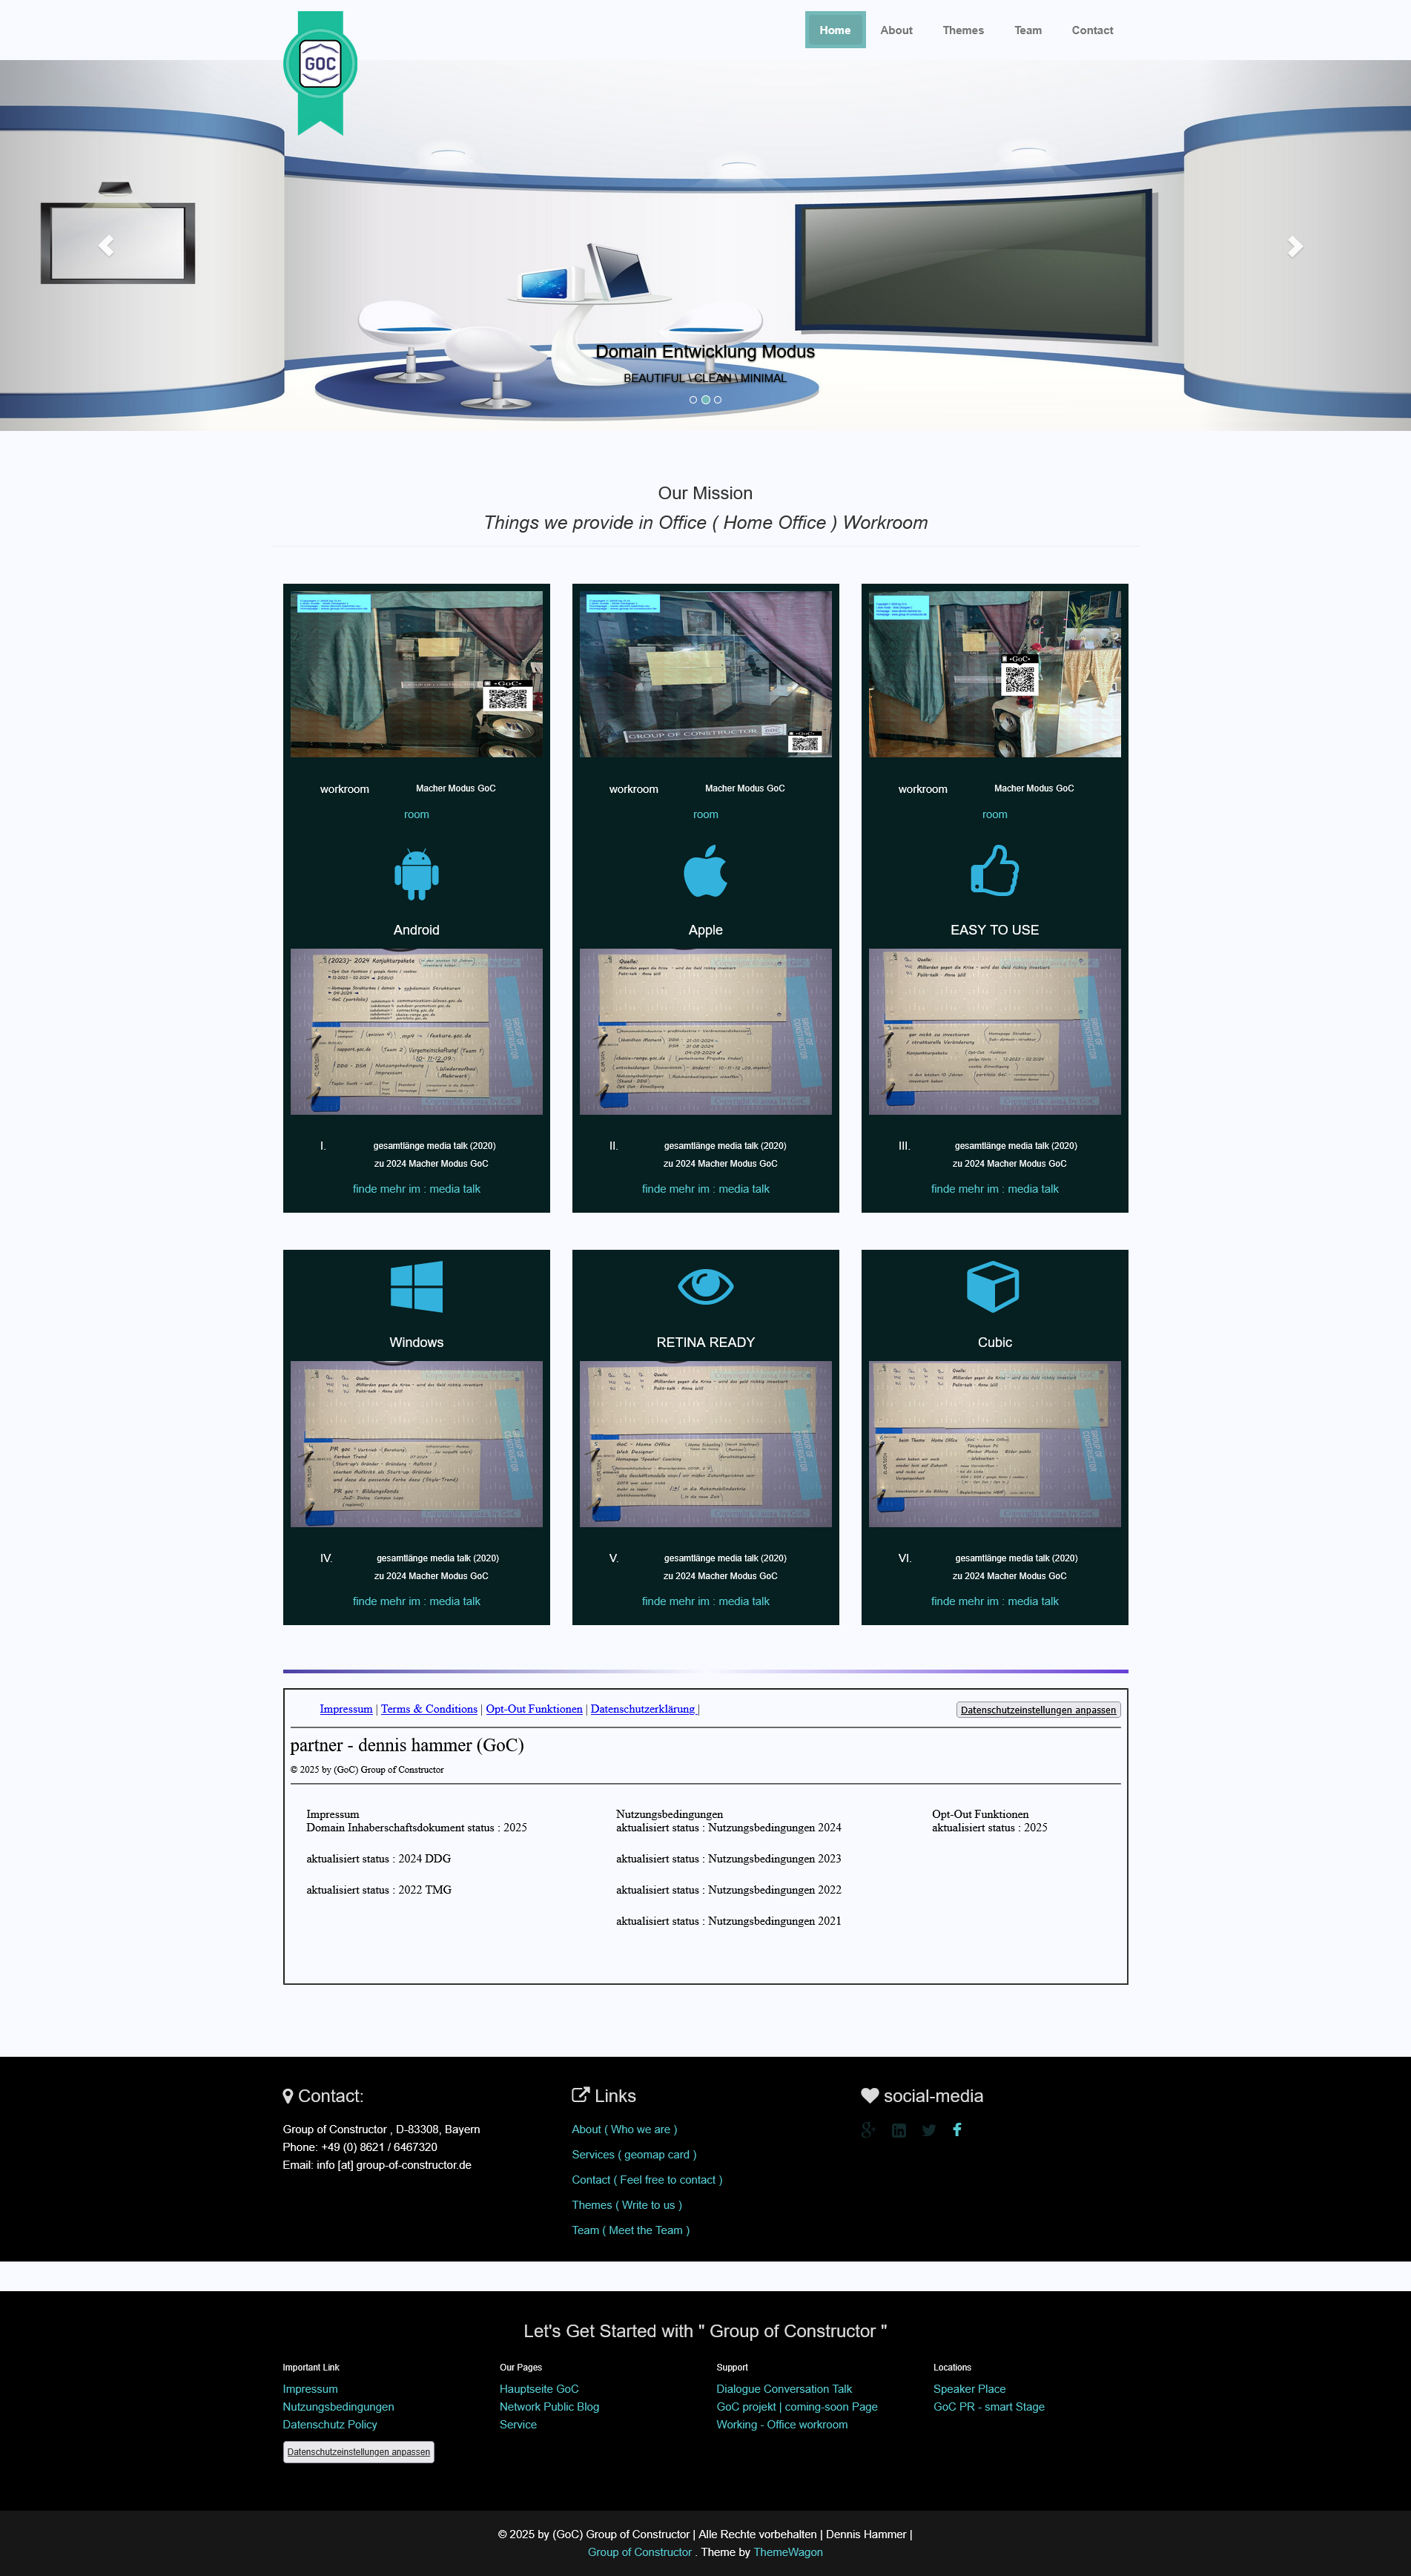The width and height of the screenshot is (1411, 2576).
Task: Follow 'finde mehr im : media talk' for II.
Action: pos(705,1189)
